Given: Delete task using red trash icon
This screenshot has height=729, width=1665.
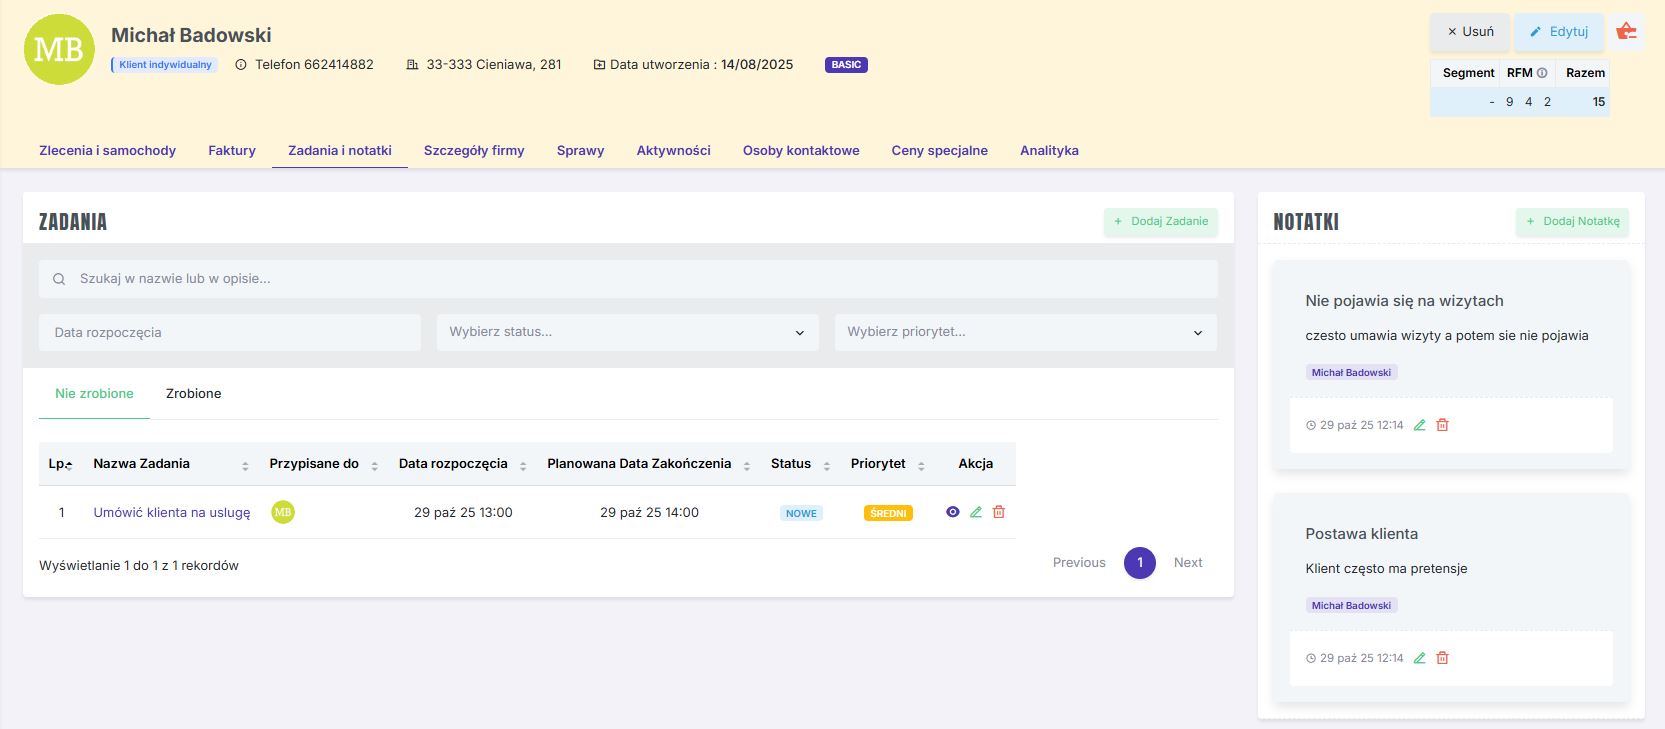Looking at the screenshot, I should click(x=999, y=512).
